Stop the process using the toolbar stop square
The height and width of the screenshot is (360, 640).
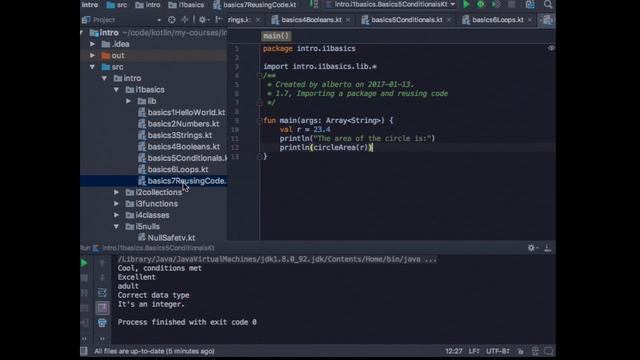tap(511, 4)
